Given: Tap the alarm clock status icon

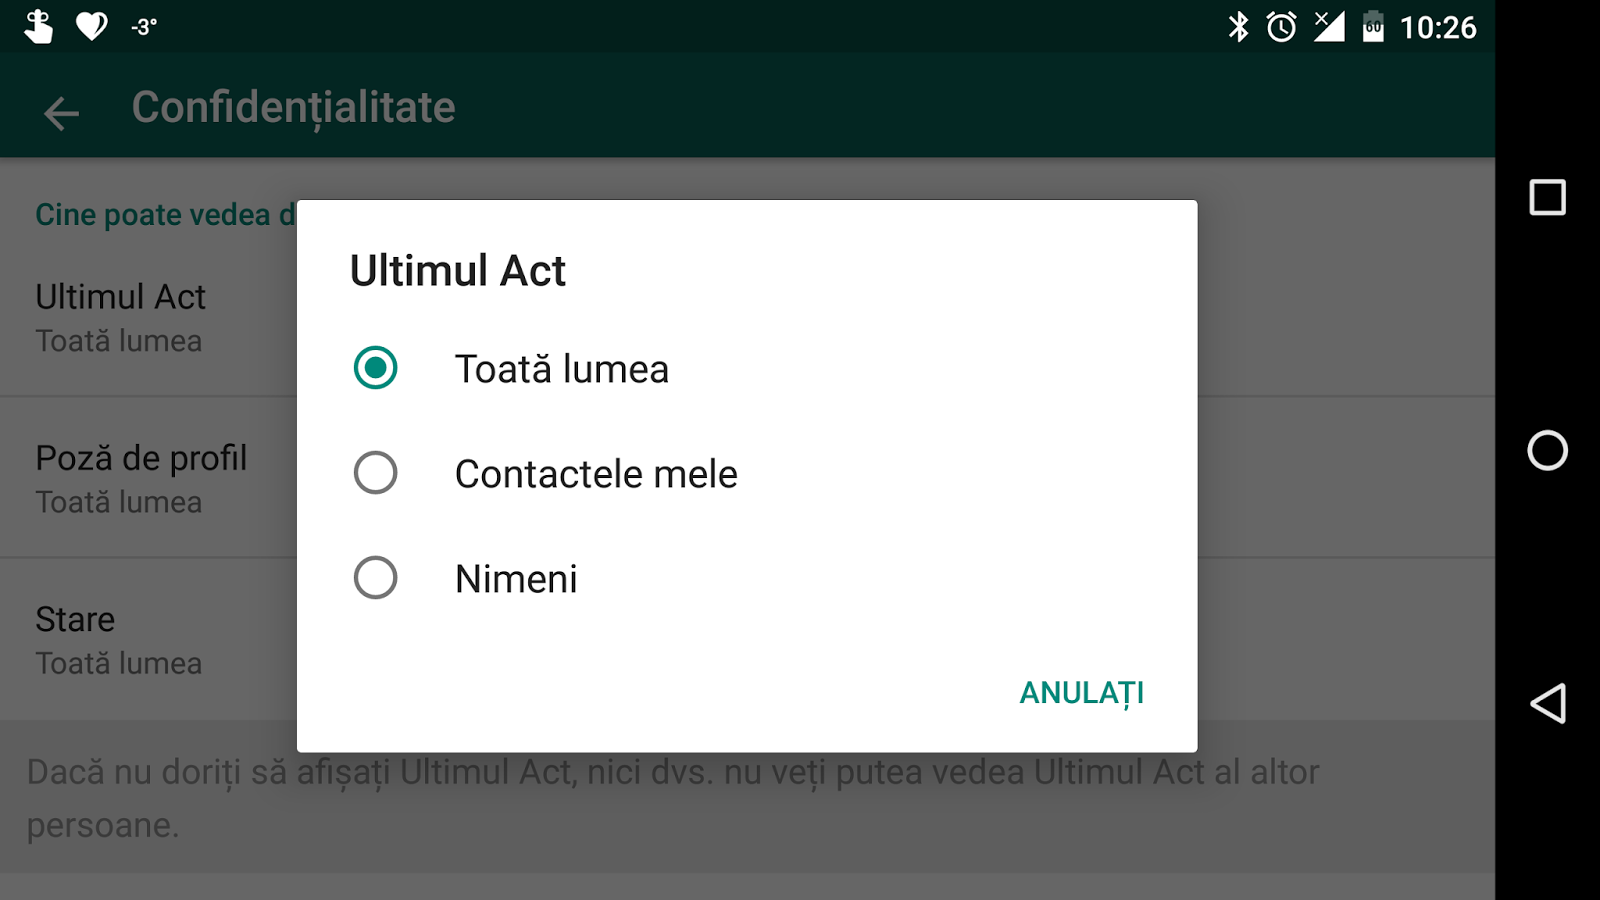Looking at the screenshot, I should 1281,27.
